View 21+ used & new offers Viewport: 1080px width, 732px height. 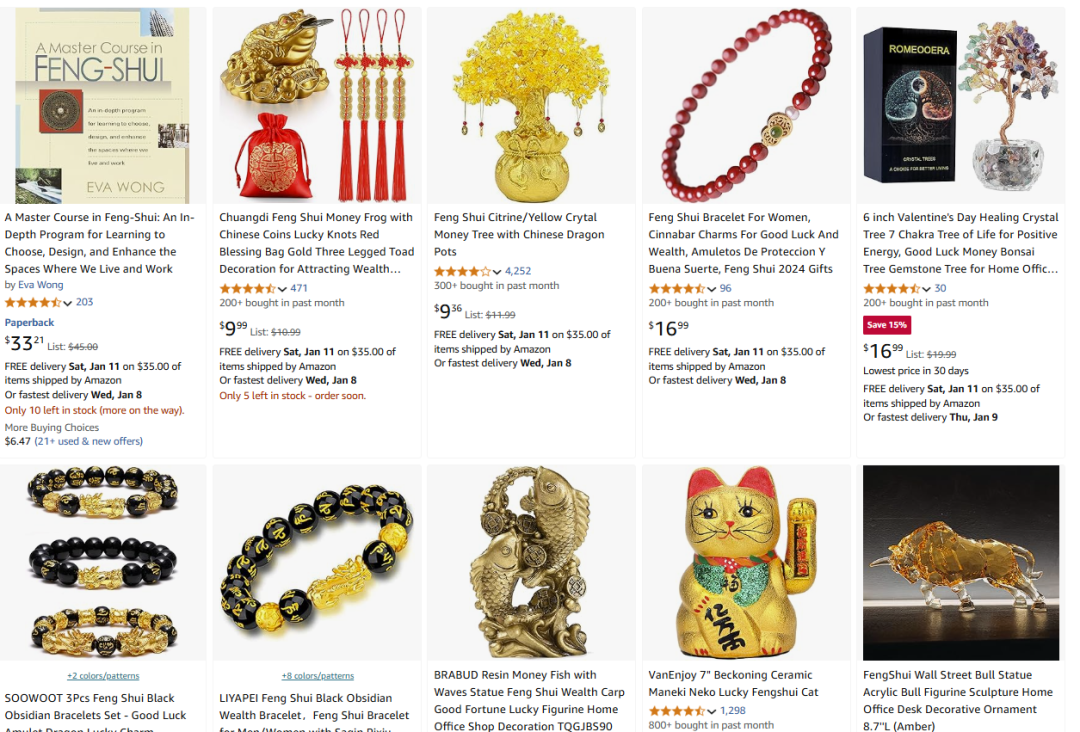point(89,441)
